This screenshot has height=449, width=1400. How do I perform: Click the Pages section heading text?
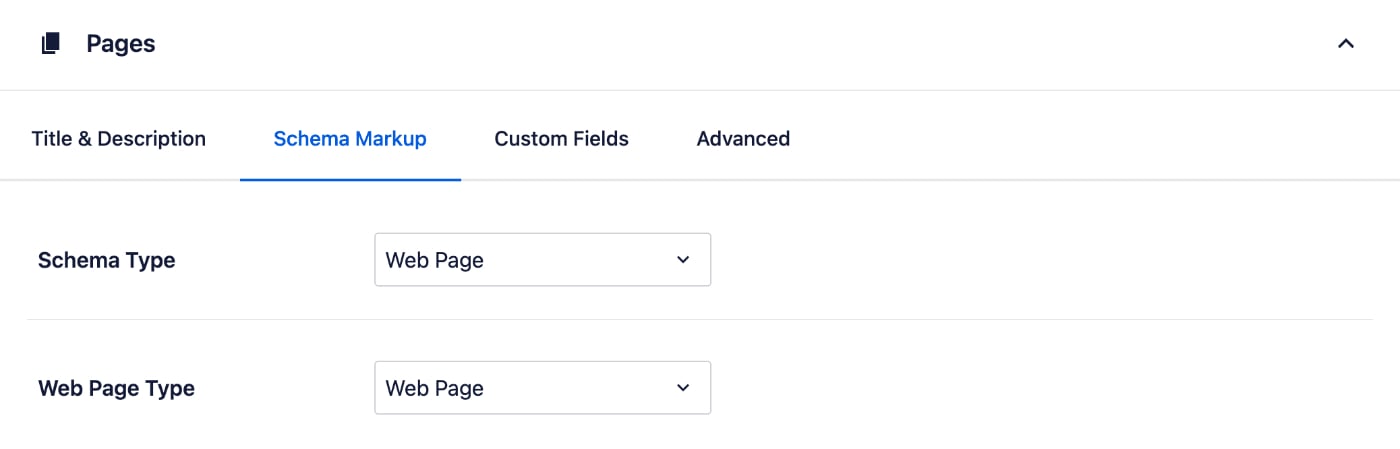click(121, 44)
